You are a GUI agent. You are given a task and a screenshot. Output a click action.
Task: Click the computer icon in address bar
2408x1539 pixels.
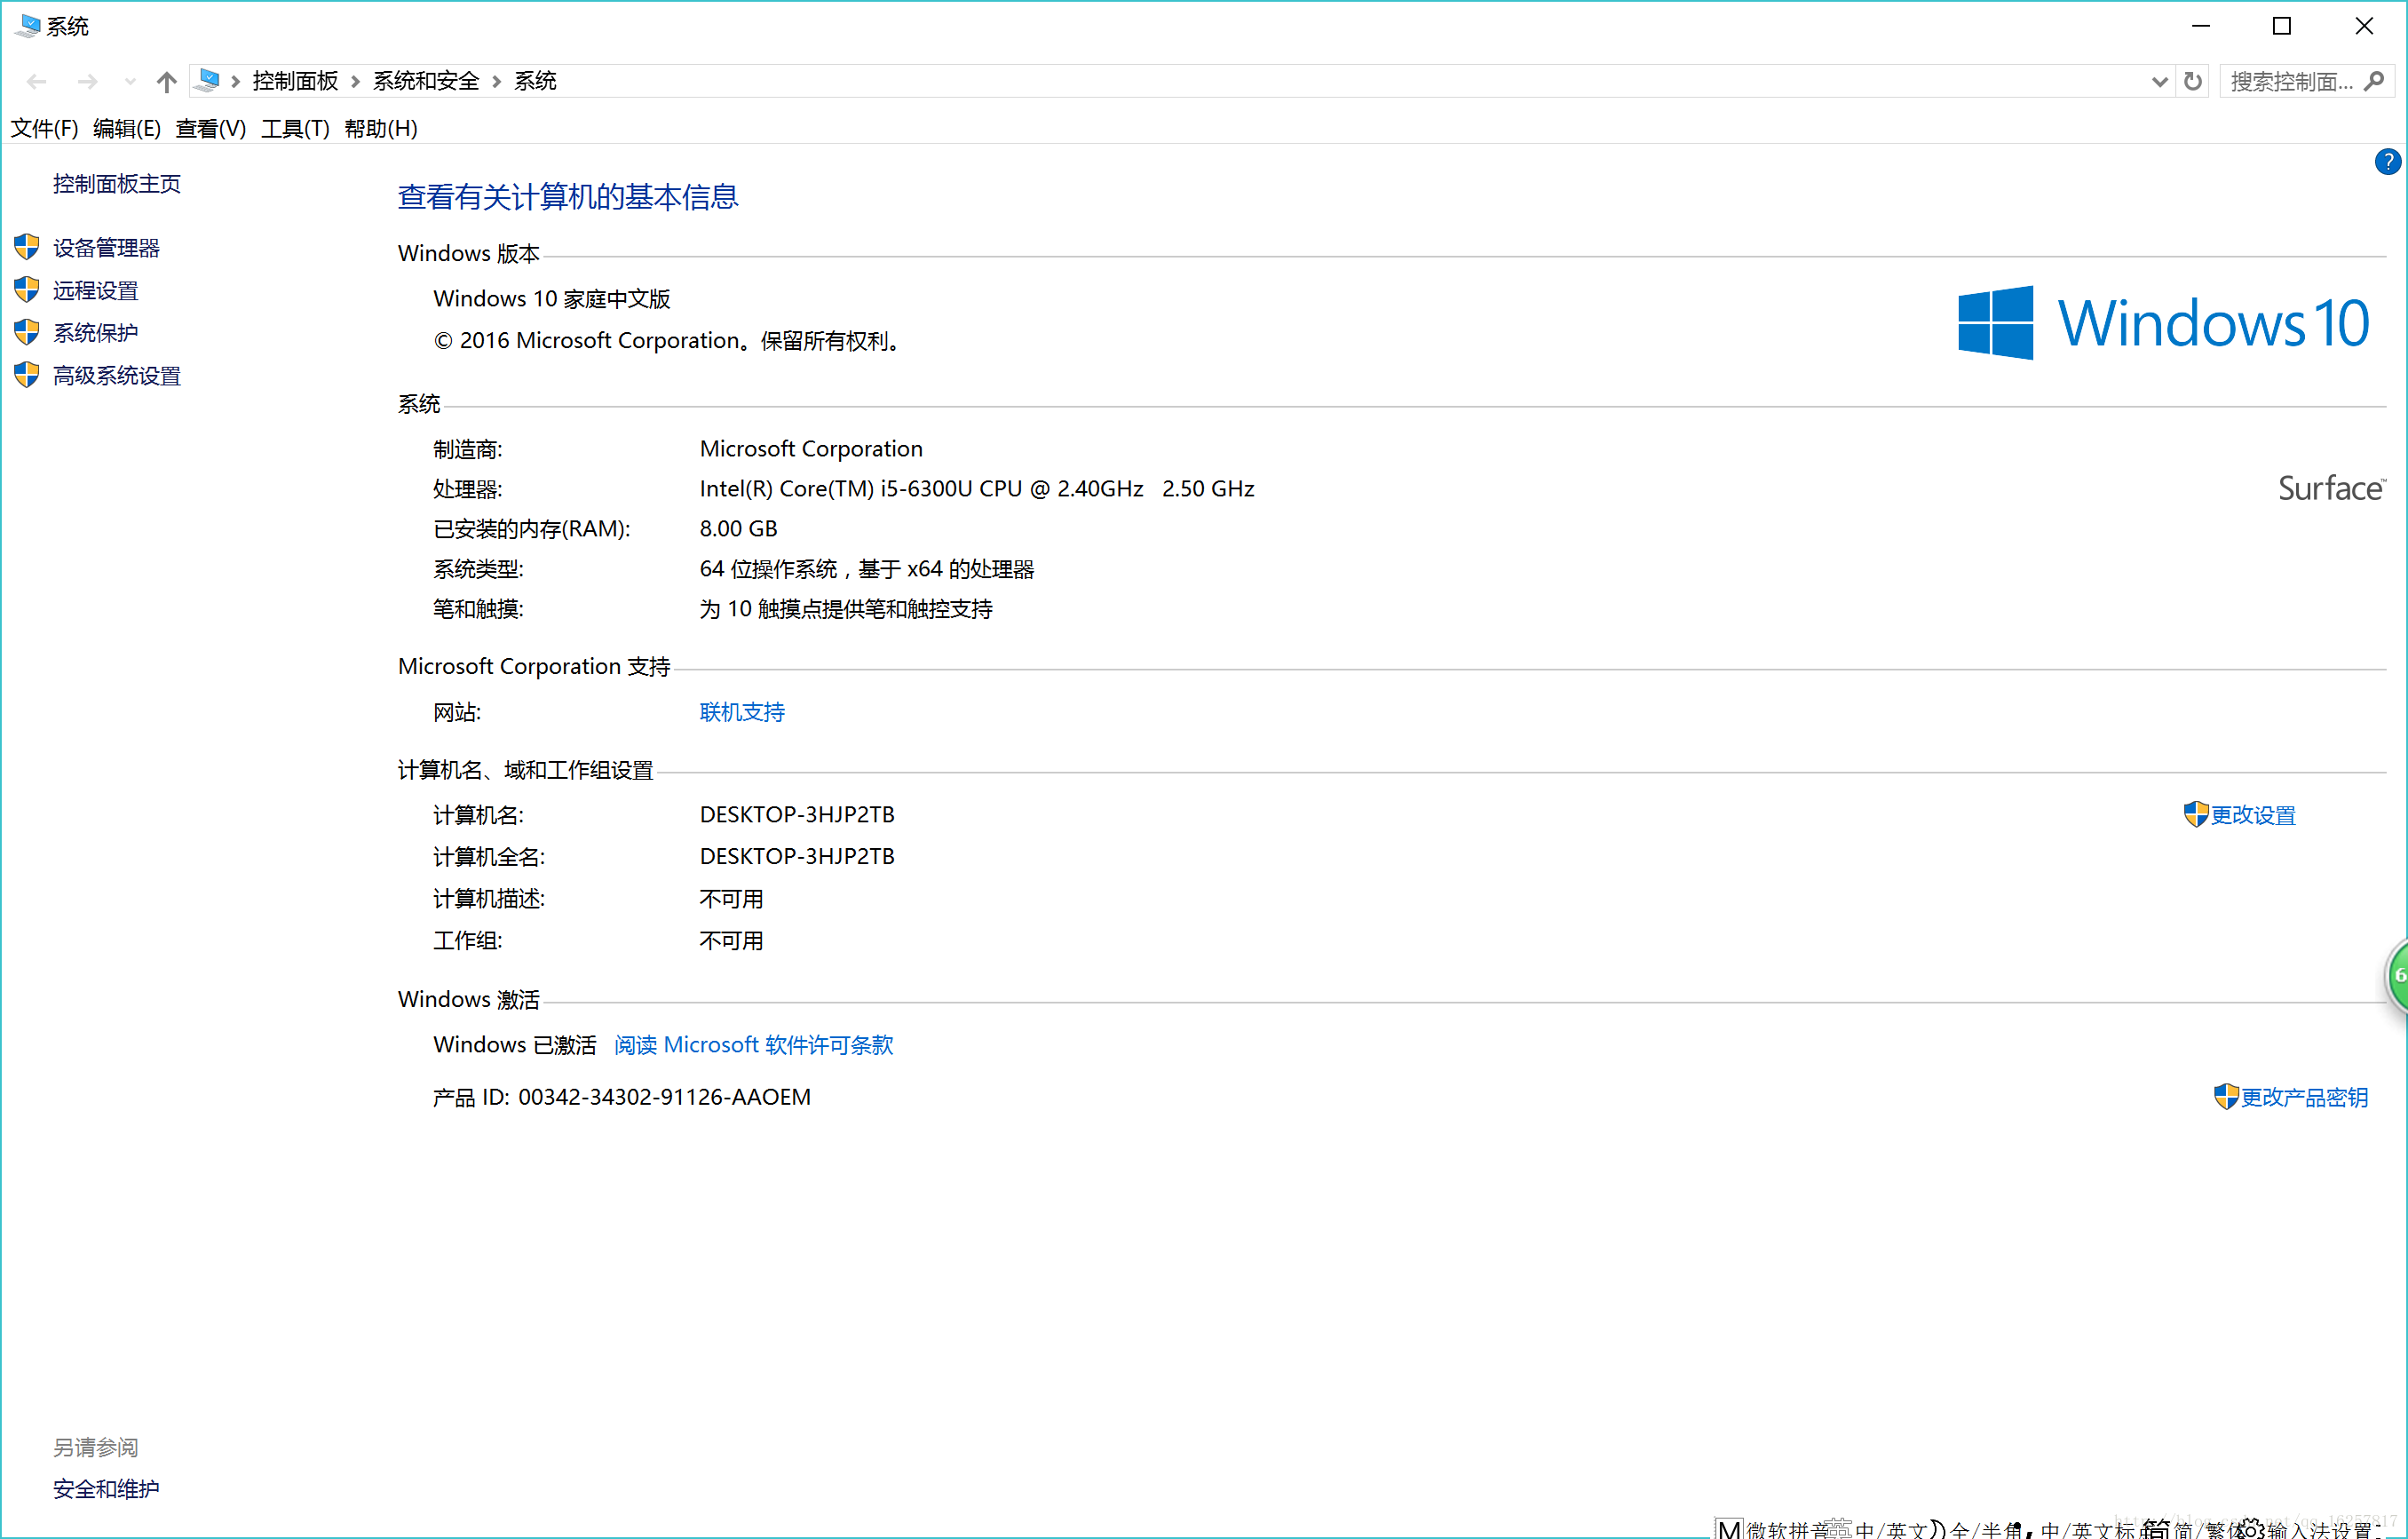pos(208,80)
